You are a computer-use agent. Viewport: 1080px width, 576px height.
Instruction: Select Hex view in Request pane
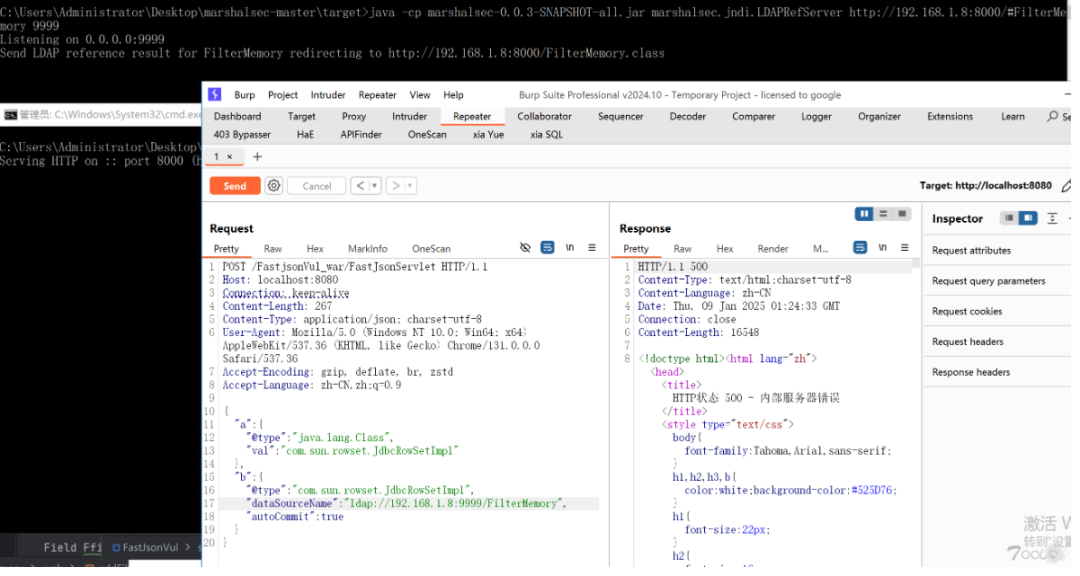pyautogui.click(x=315, y=249)
